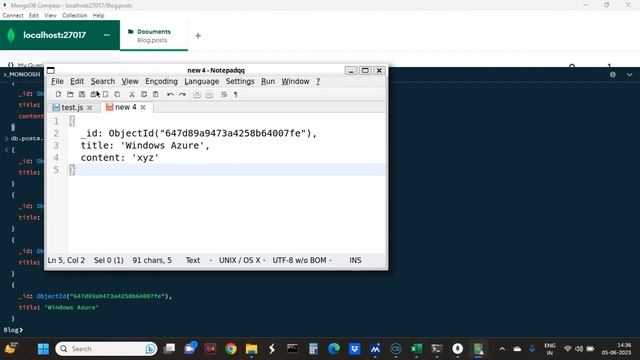Viewport: 640px width, 360px height.
Task: Switch to the test.js tab
Action: [72, 107]
